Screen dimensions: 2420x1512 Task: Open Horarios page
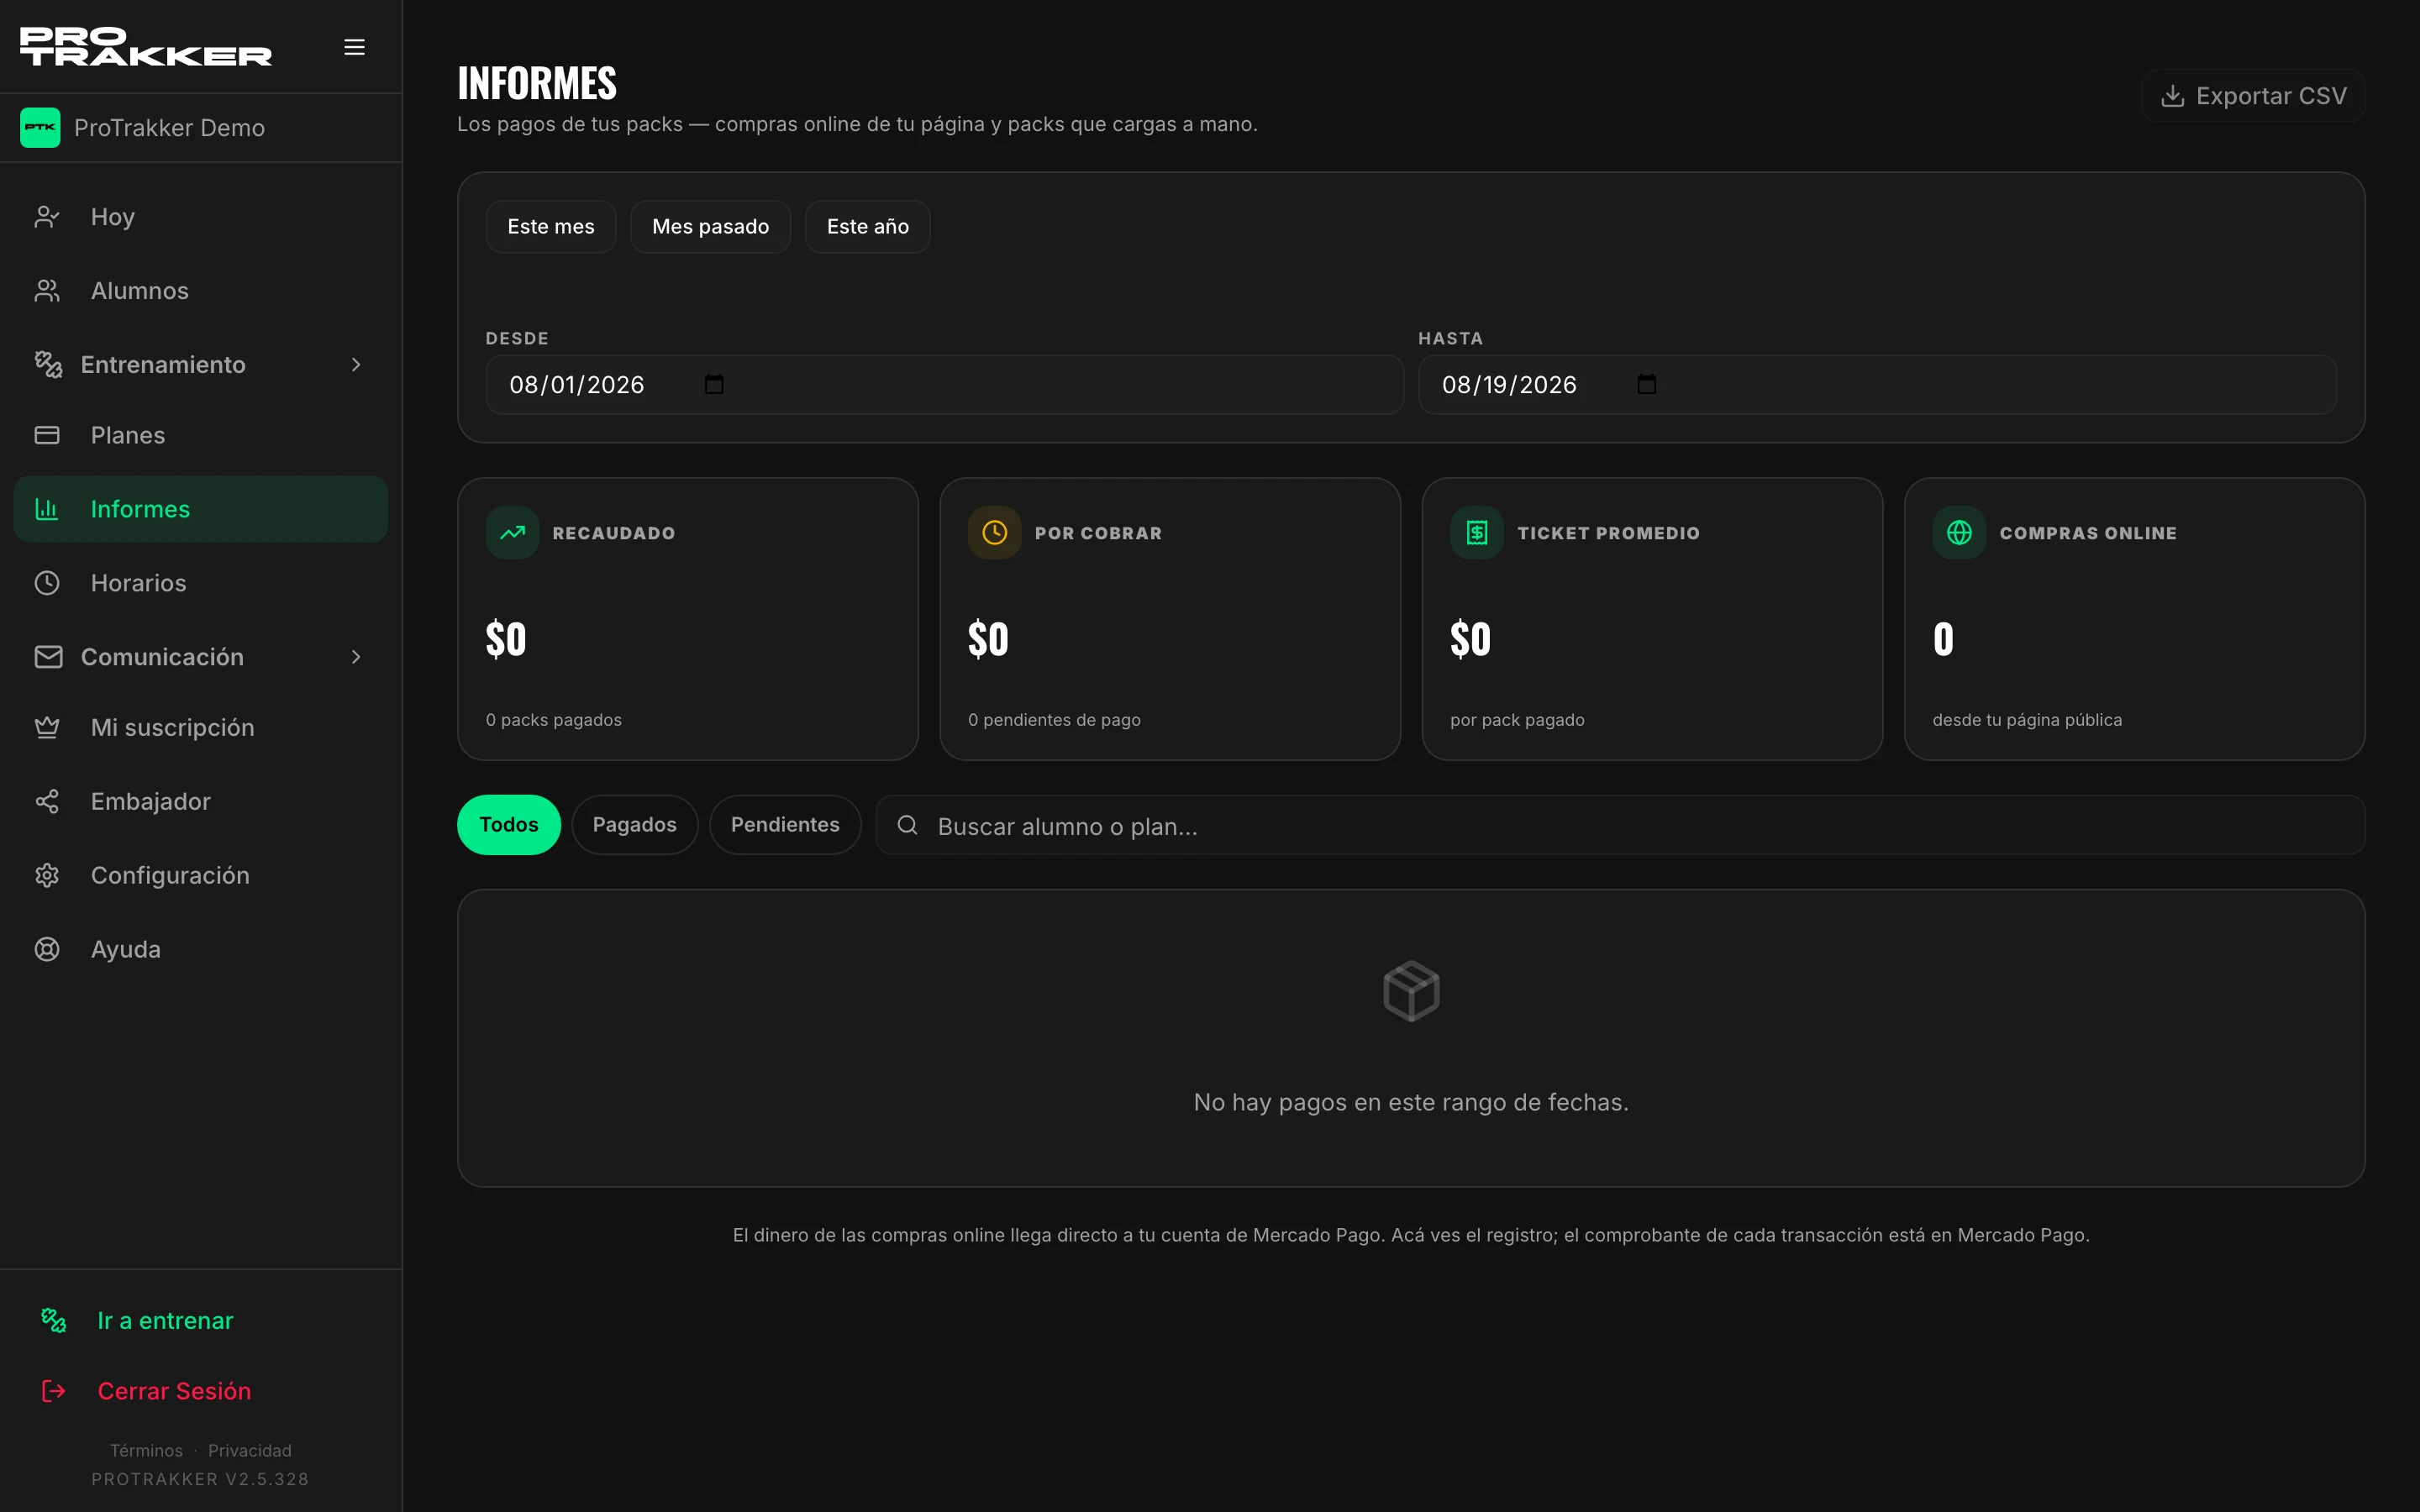200,583
